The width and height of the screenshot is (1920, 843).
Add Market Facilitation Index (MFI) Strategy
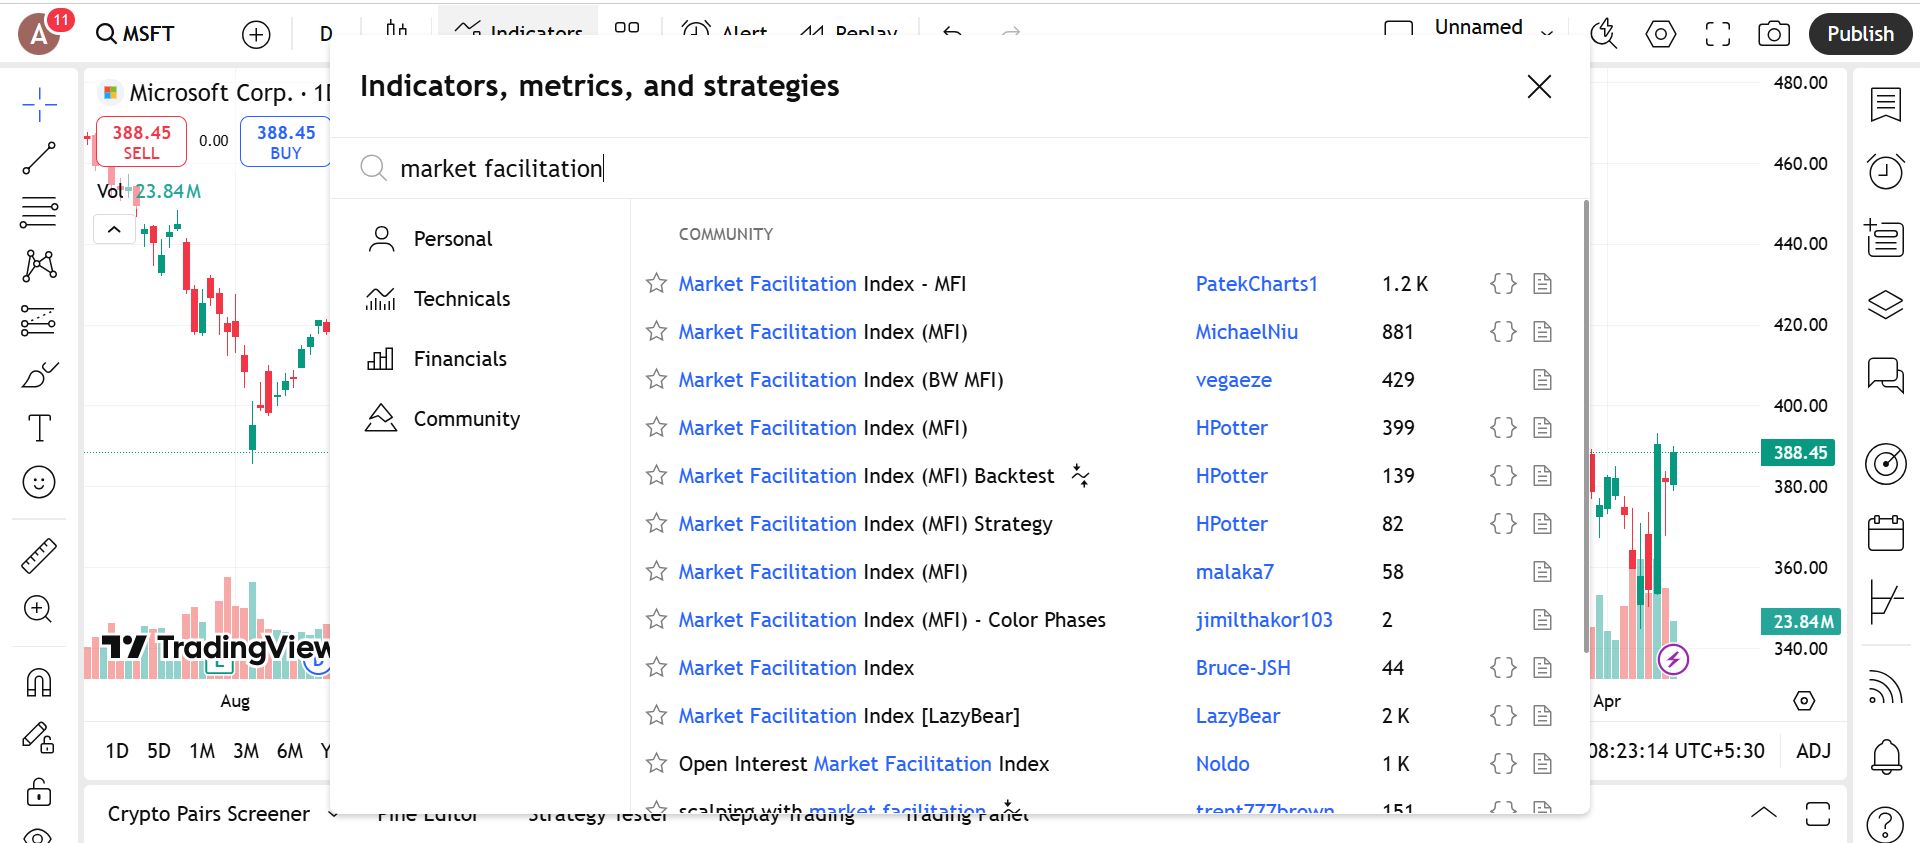(x=865, y=524)
